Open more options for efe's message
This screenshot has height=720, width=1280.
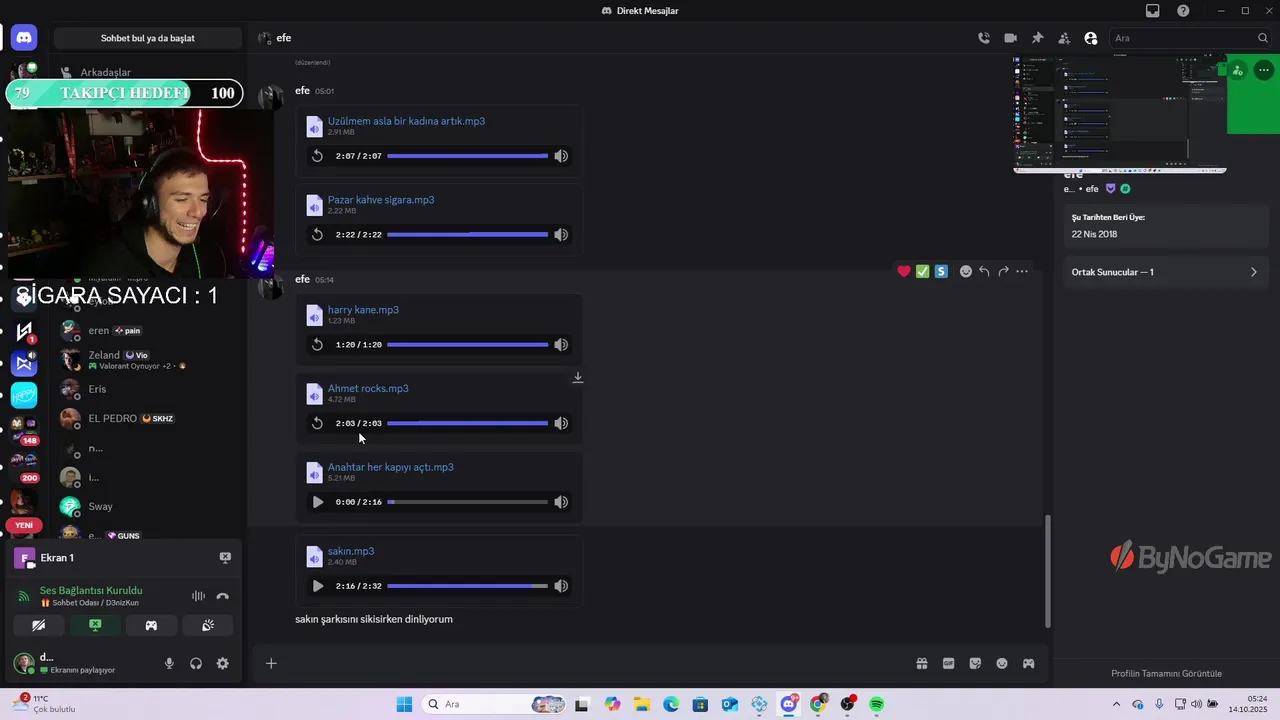1022,271
